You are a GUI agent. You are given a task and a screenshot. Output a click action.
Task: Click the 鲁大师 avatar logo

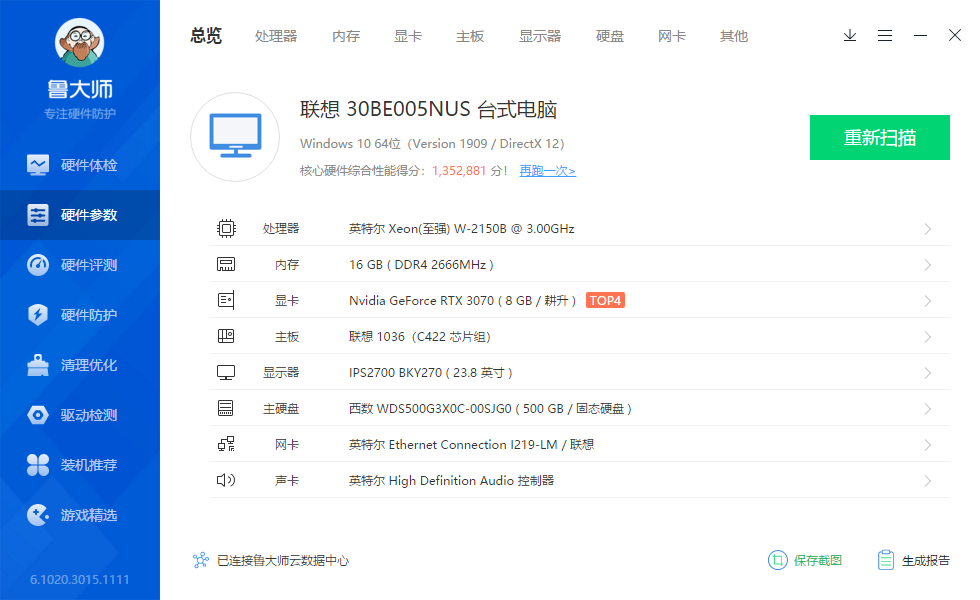(x=79, y=42)
